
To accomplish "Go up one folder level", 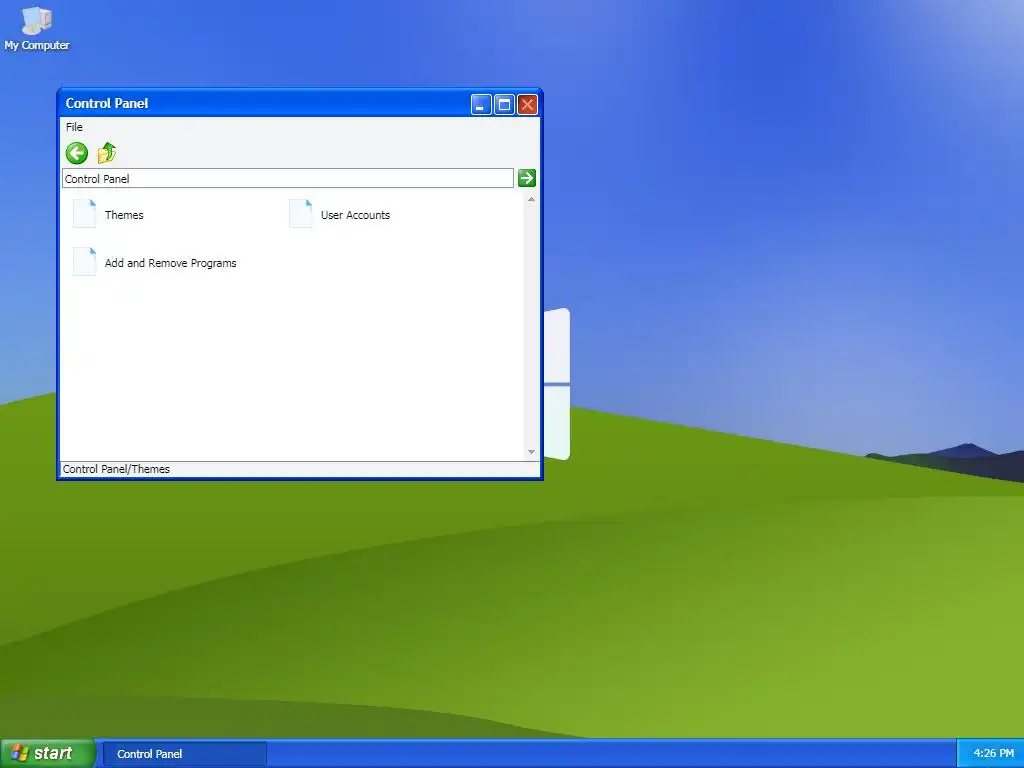I will pos(107,153).
